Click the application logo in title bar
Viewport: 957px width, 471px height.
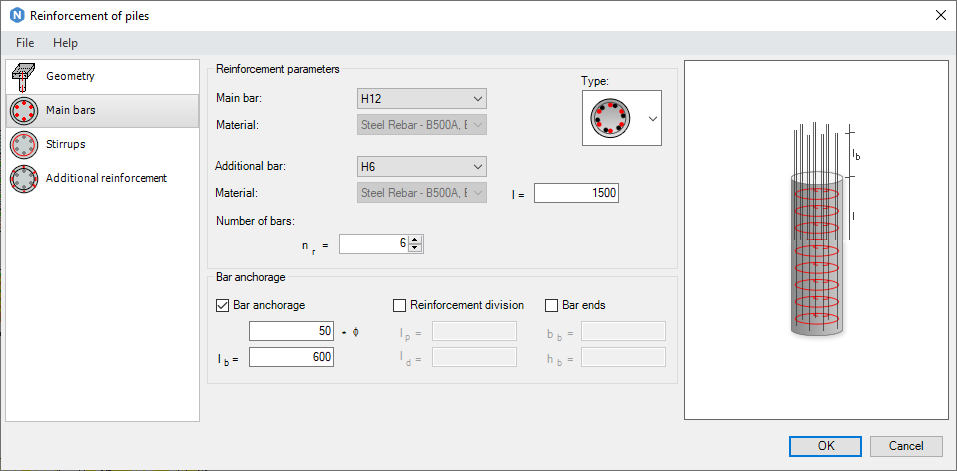click(14, 16)
